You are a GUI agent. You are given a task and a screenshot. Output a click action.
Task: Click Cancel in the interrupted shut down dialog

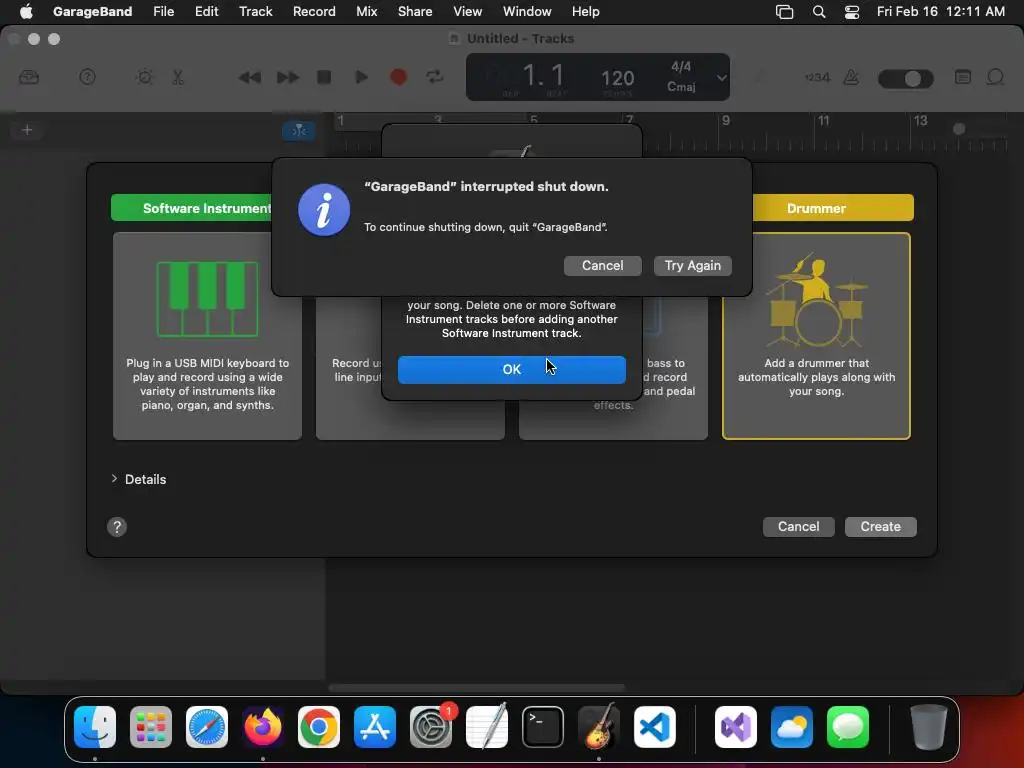602,266
